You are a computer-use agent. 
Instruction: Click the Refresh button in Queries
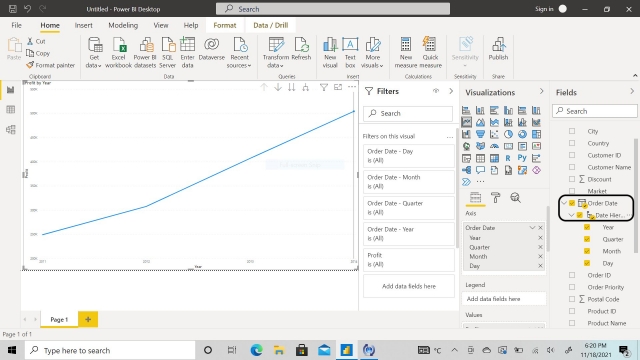tap(301, 49)
